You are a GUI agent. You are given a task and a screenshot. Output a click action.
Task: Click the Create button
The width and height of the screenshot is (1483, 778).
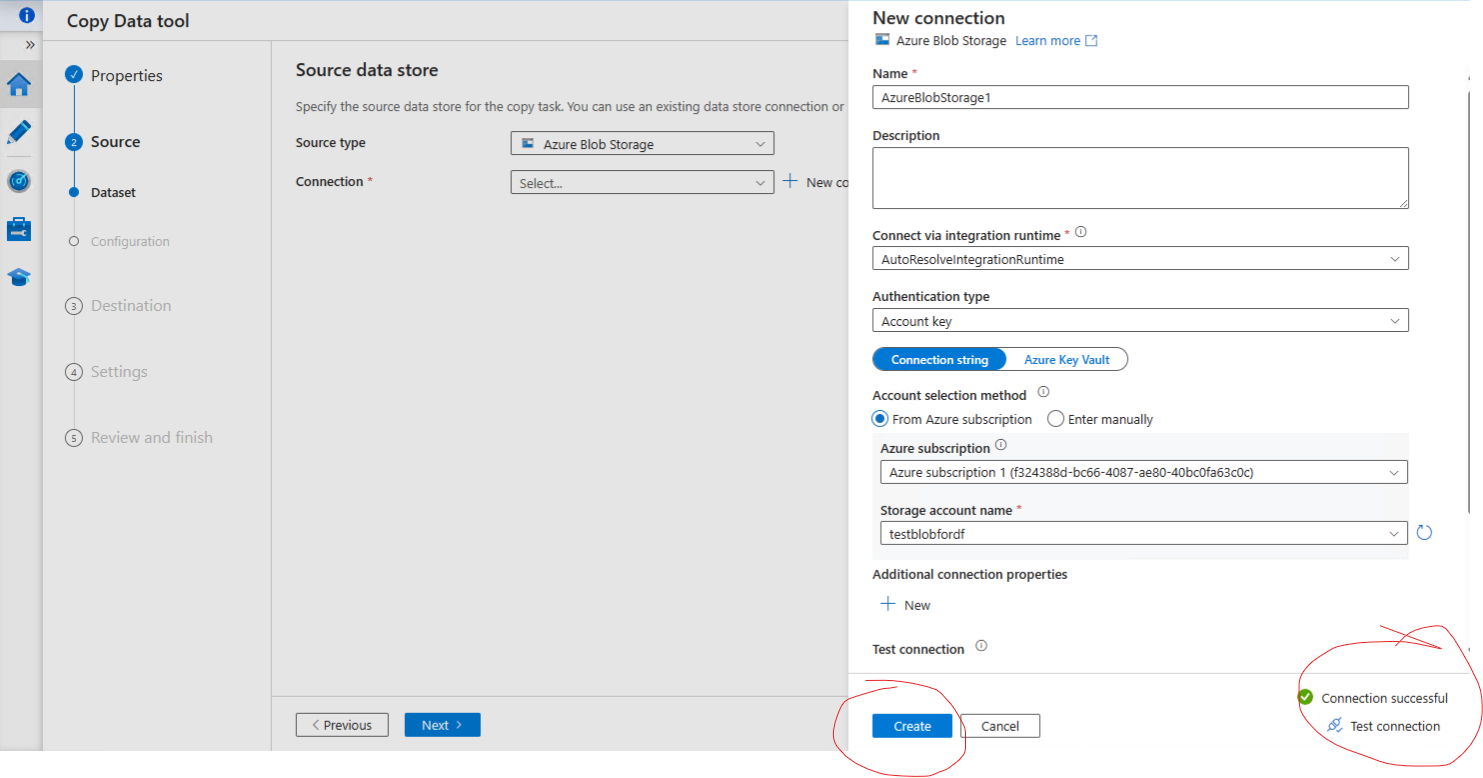(x=912, y=726)
